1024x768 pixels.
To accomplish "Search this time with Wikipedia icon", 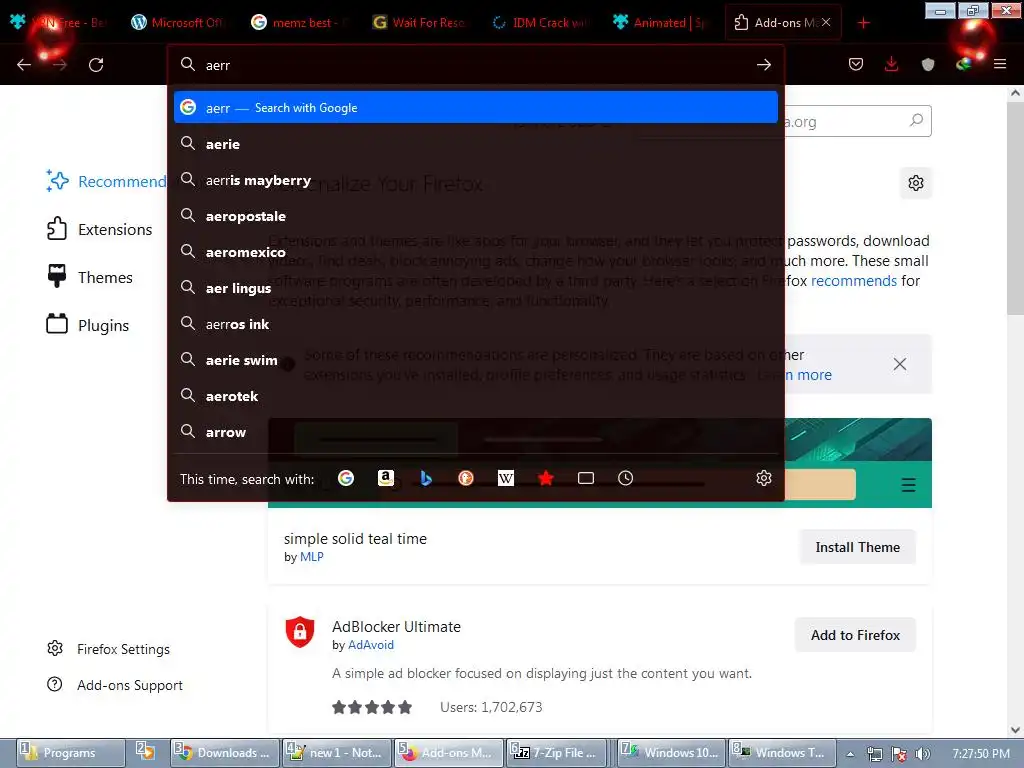I will point(505,478).
